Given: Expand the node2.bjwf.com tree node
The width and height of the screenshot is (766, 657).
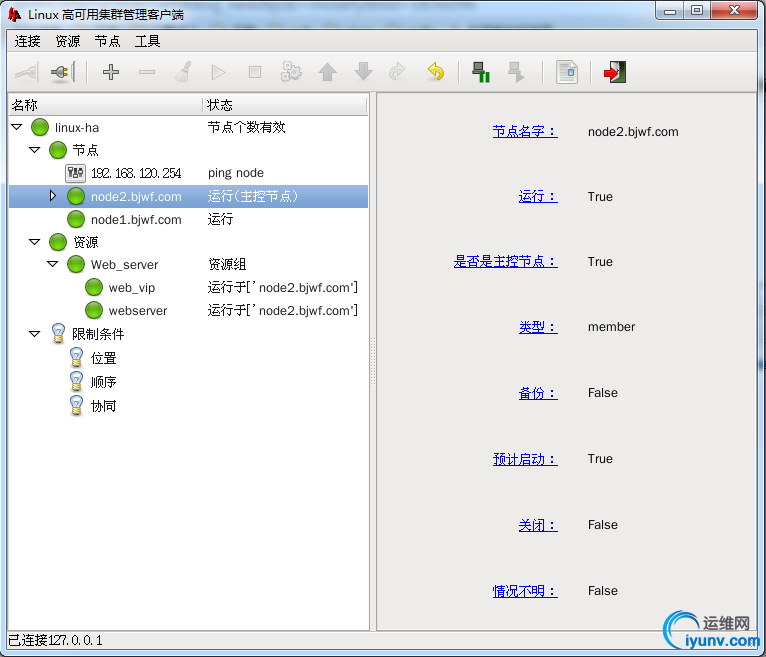Looking at the screenshot, I should 53,196.
